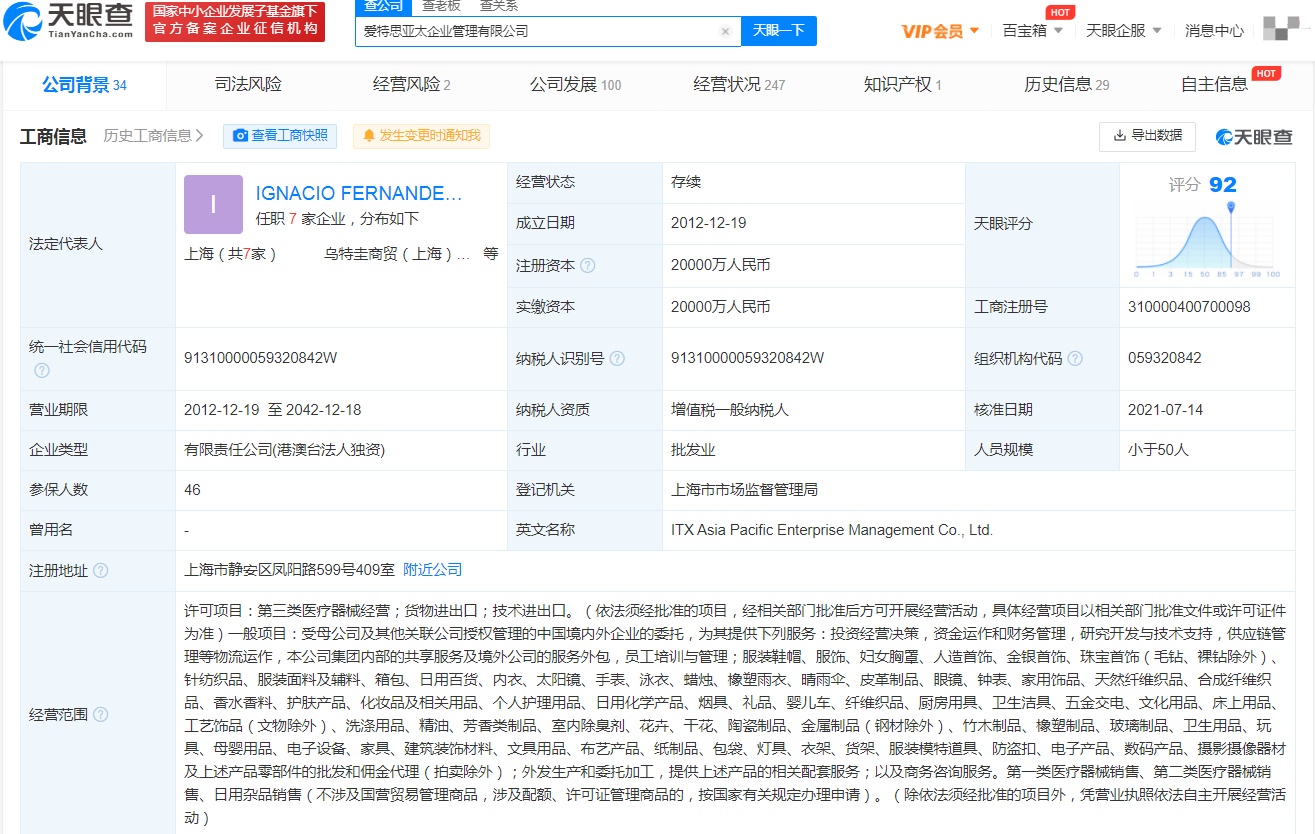1315x834 pixels.
Task: Open the 附近公司 link
Action: [432, 570]
